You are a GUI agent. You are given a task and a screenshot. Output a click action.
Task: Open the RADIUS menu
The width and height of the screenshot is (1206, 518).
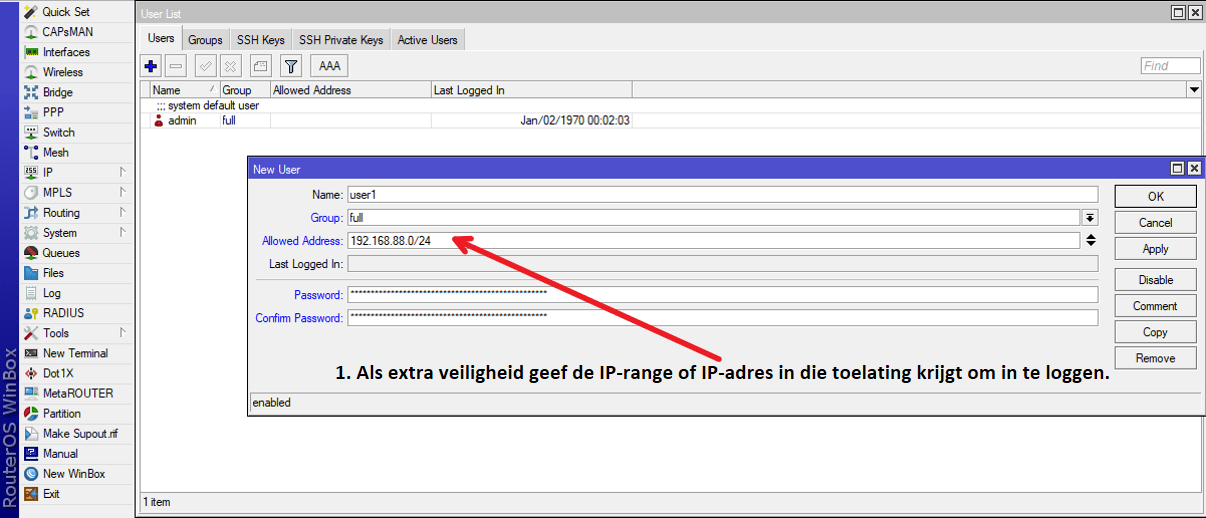(x=63, y=313)
